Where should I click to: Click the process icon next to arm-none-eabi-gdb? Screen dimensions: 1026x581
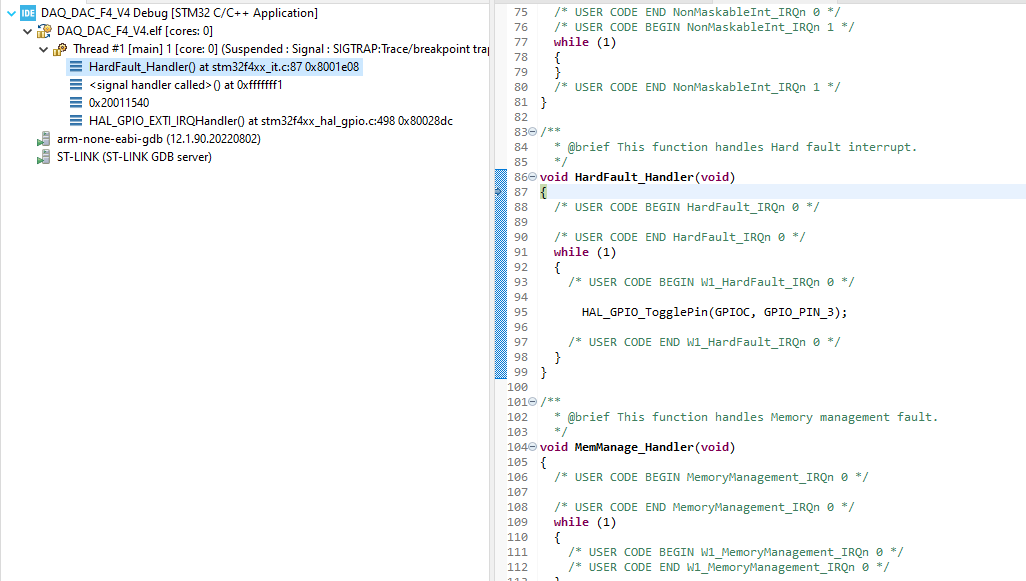tap(42, 138)
